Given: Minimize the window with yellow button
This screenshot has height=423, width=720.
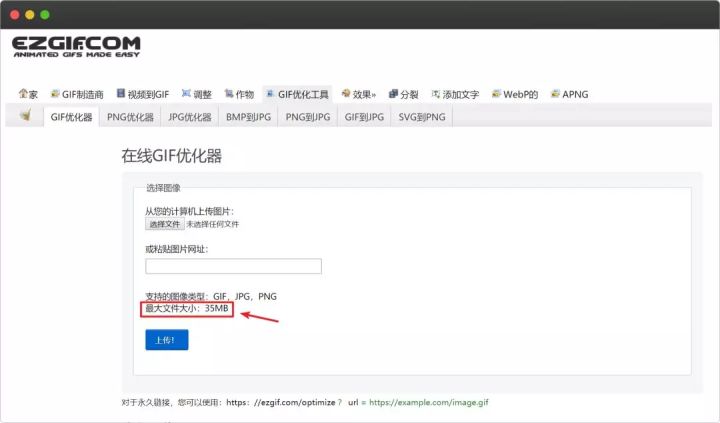Looking at the screenshot, I should (30, 15).
